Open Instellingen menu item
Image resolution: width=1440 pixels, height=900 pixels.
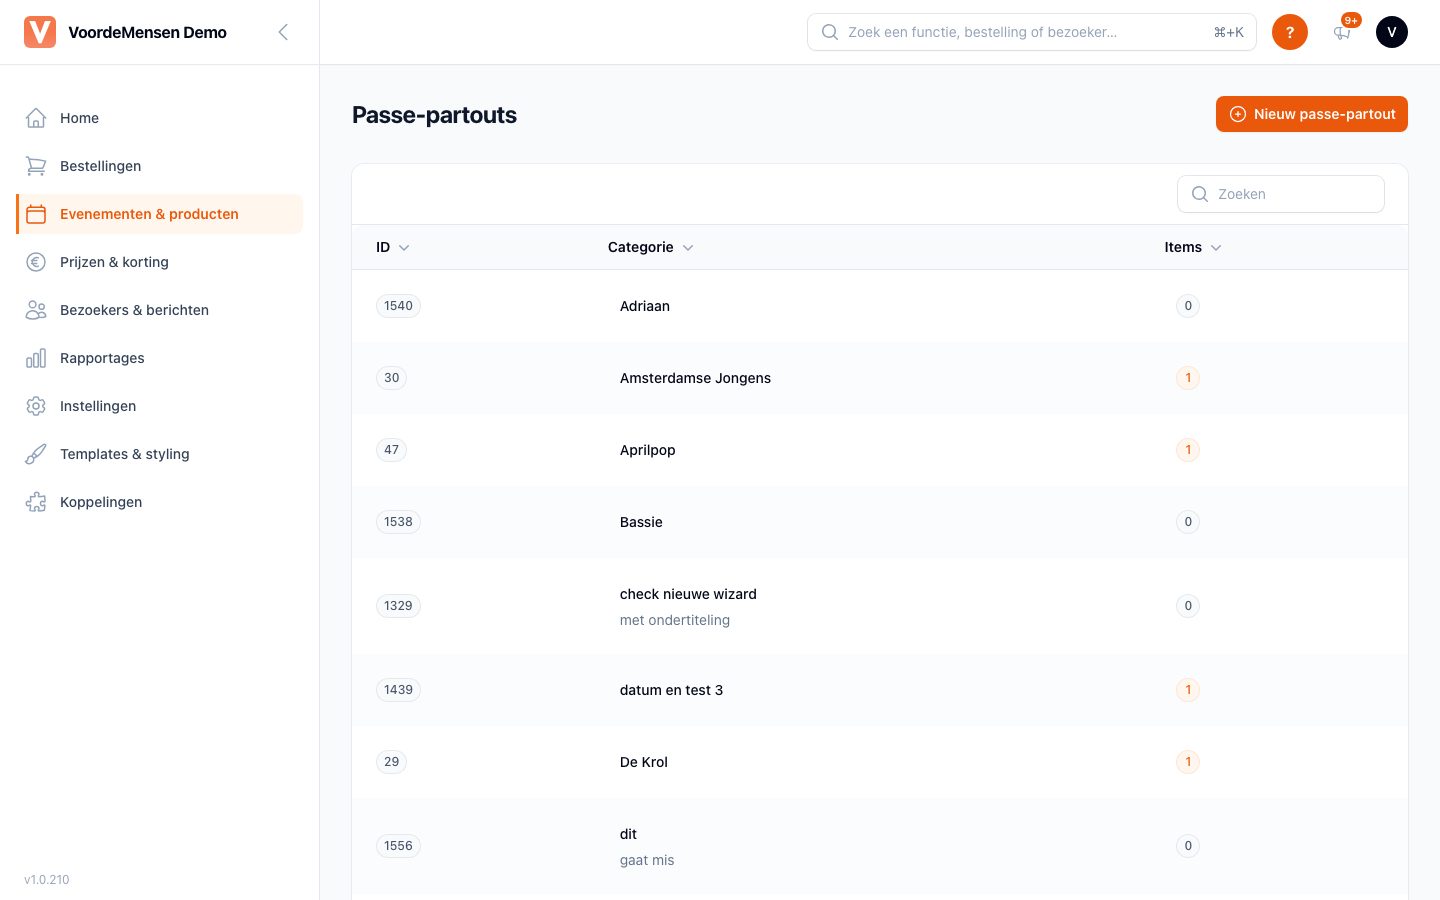coord(160,406)
